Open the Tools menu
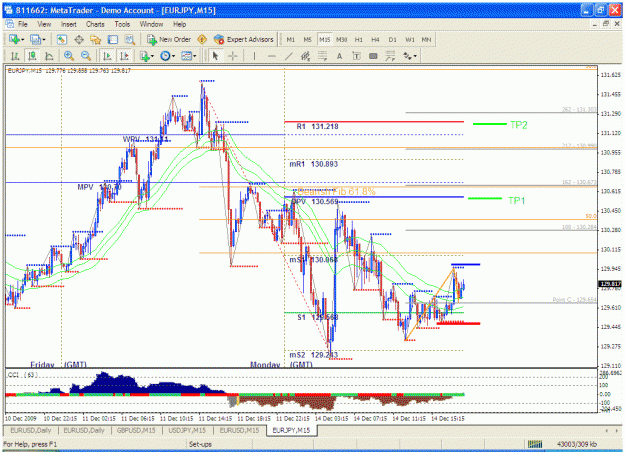 tap(122, 24)
